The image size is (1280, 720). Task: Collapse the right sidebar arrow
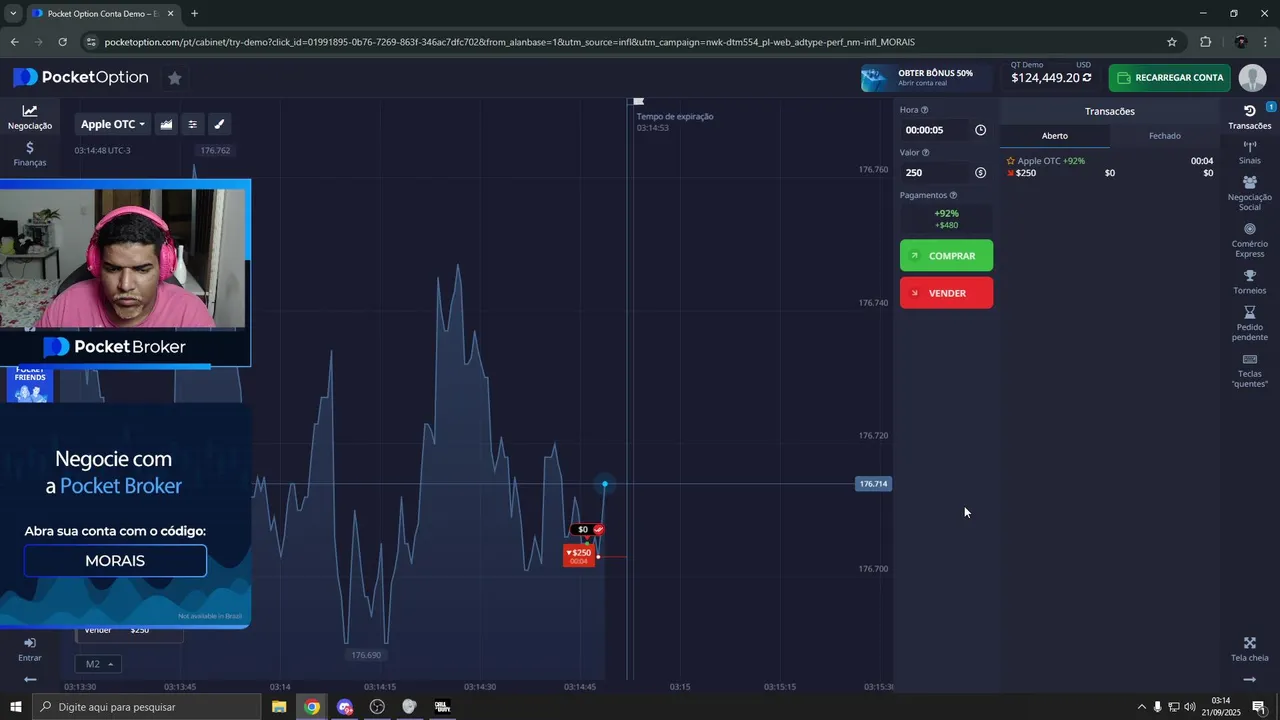click(1250, 679)
